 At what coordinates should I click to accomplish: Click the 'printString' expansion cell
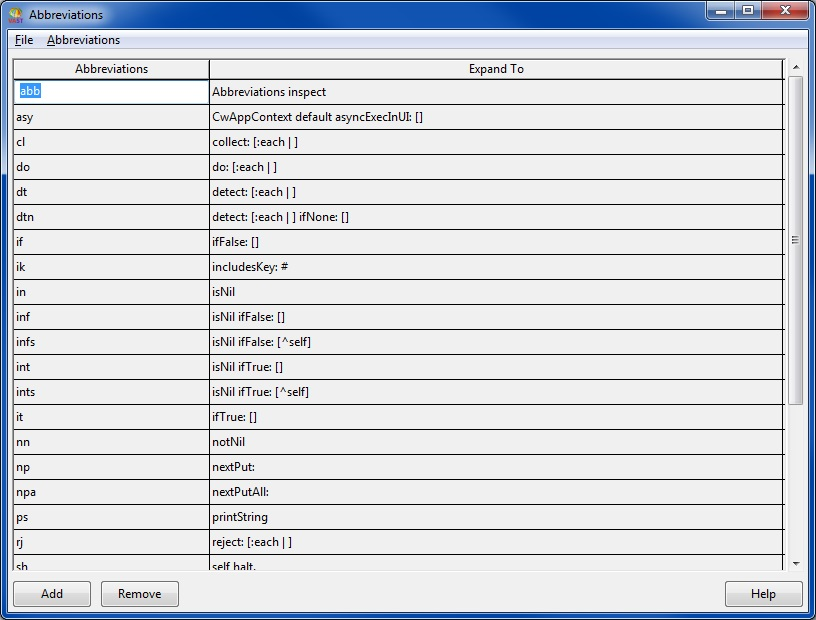[496, 517]
